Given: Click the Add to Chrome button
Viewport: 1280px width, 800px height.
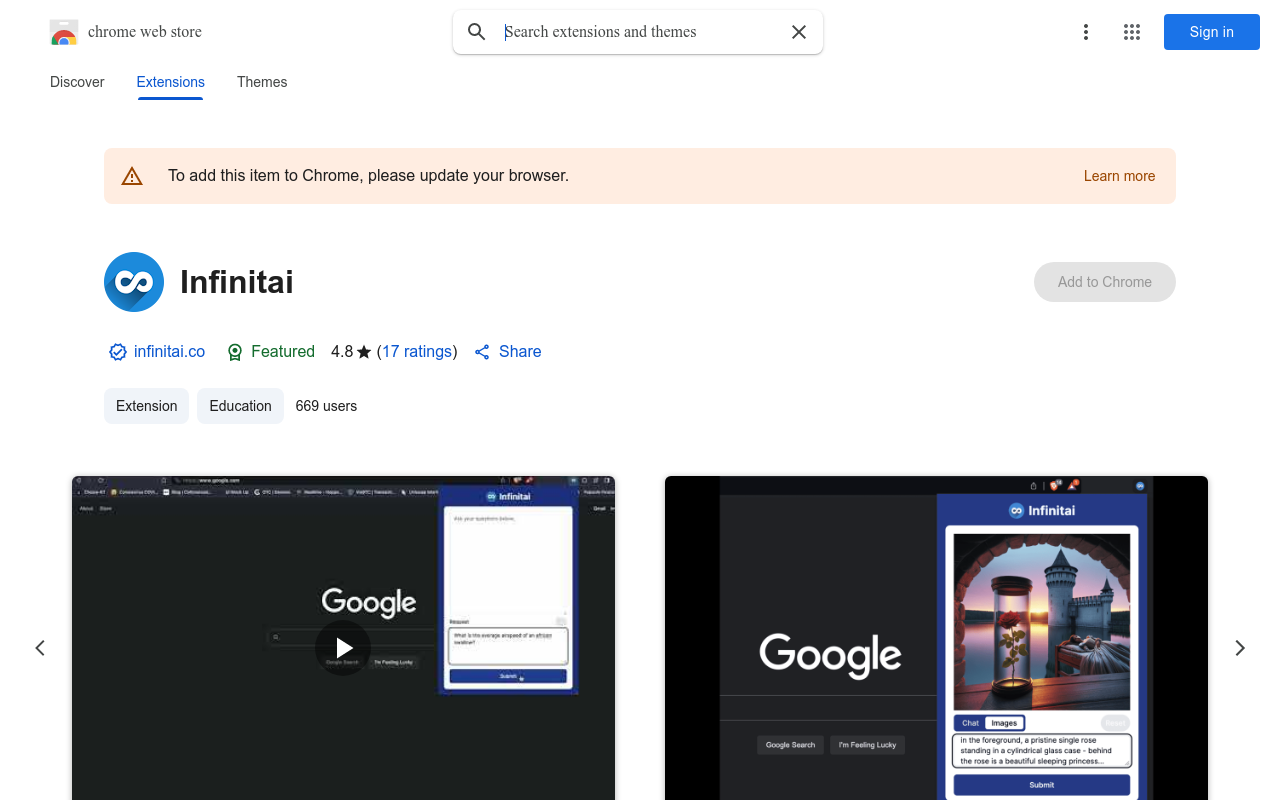Looking at the screenshot, I should pyautogui.click(x=1105, y=282).
